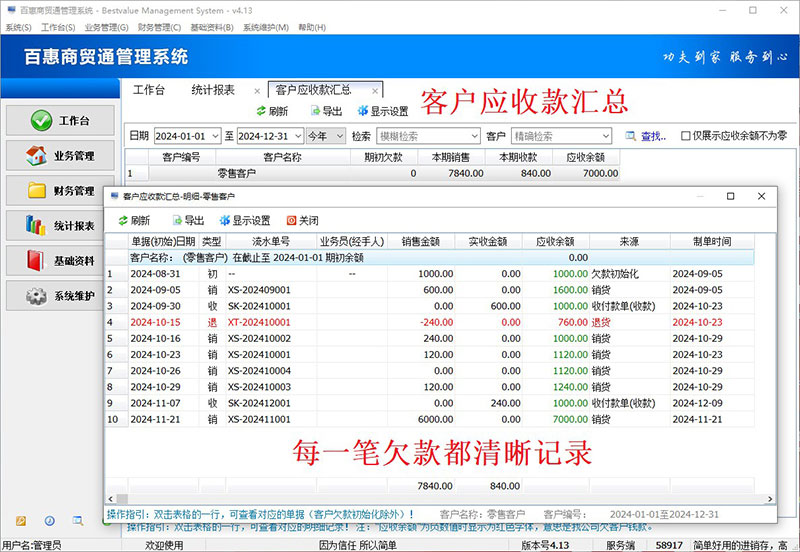Select row with XS-202410003
The width and height of the screenshot is (800, 552).
click(x=430, y=387)
